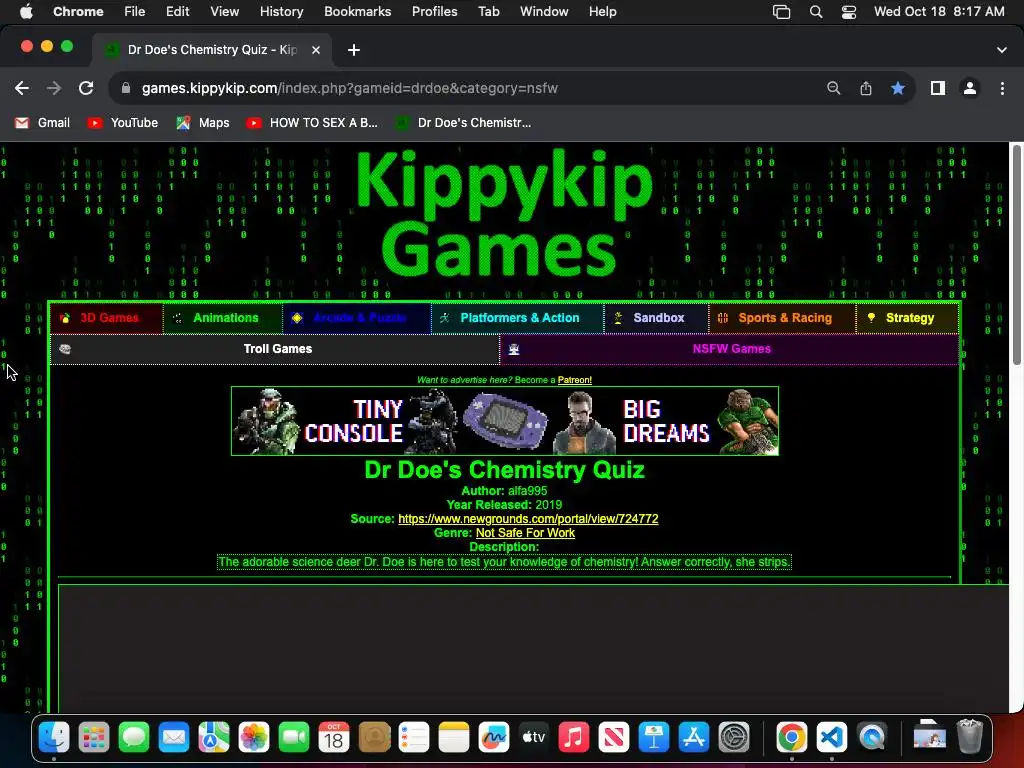Image resolution: width=1024 pixels, height=768 pixels.
Task: Open Mail from the dock
Action: [x=174, y=738]
